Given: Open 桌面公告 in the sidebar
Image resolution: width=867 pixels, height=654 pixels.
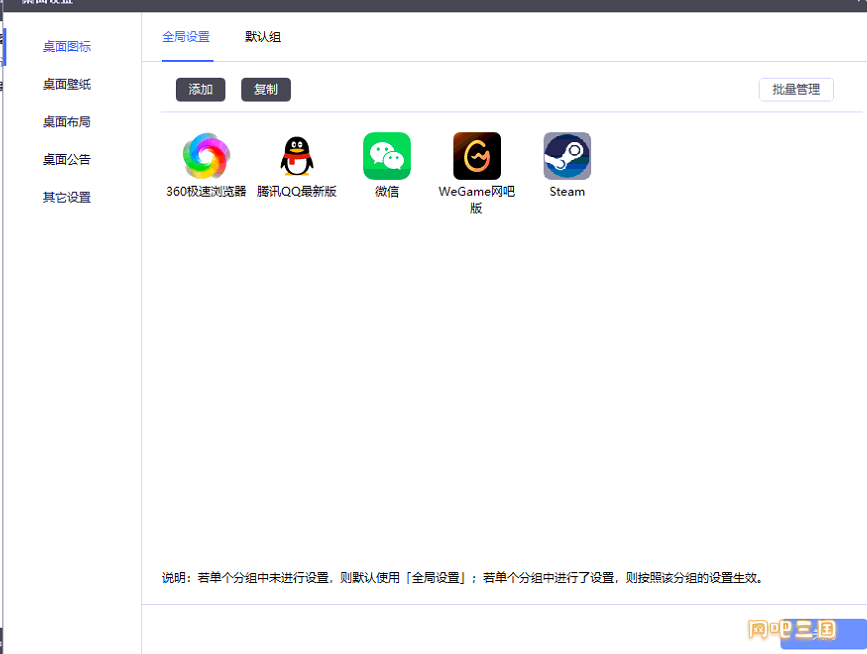Looking at the screenshot, I should pos(67,160).
